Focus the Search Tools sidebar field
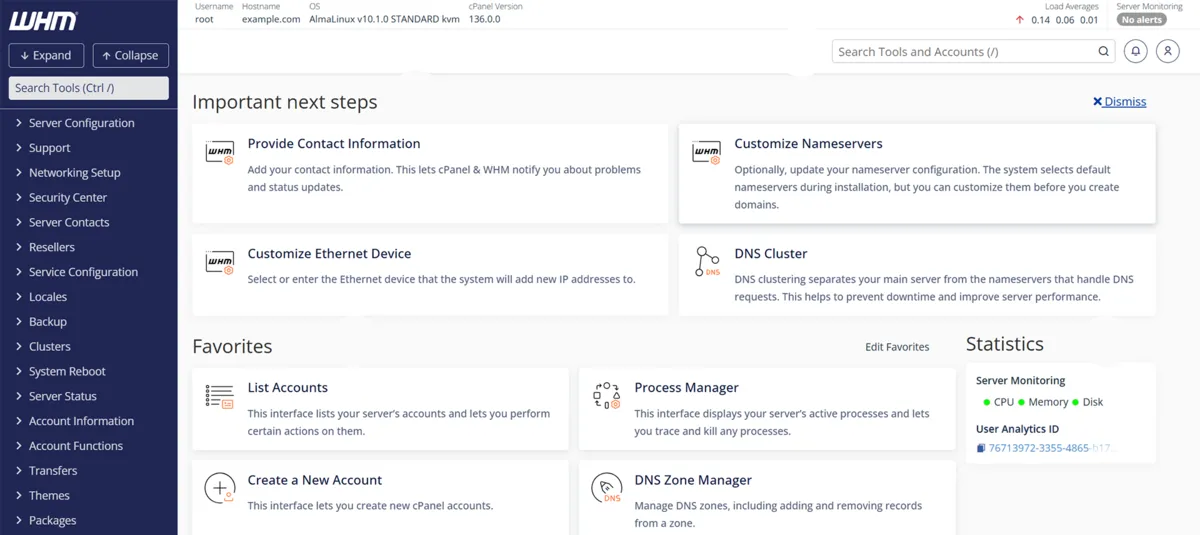Image resolution: width=1200 pixels, height=535 pixels. click(89, 88)
